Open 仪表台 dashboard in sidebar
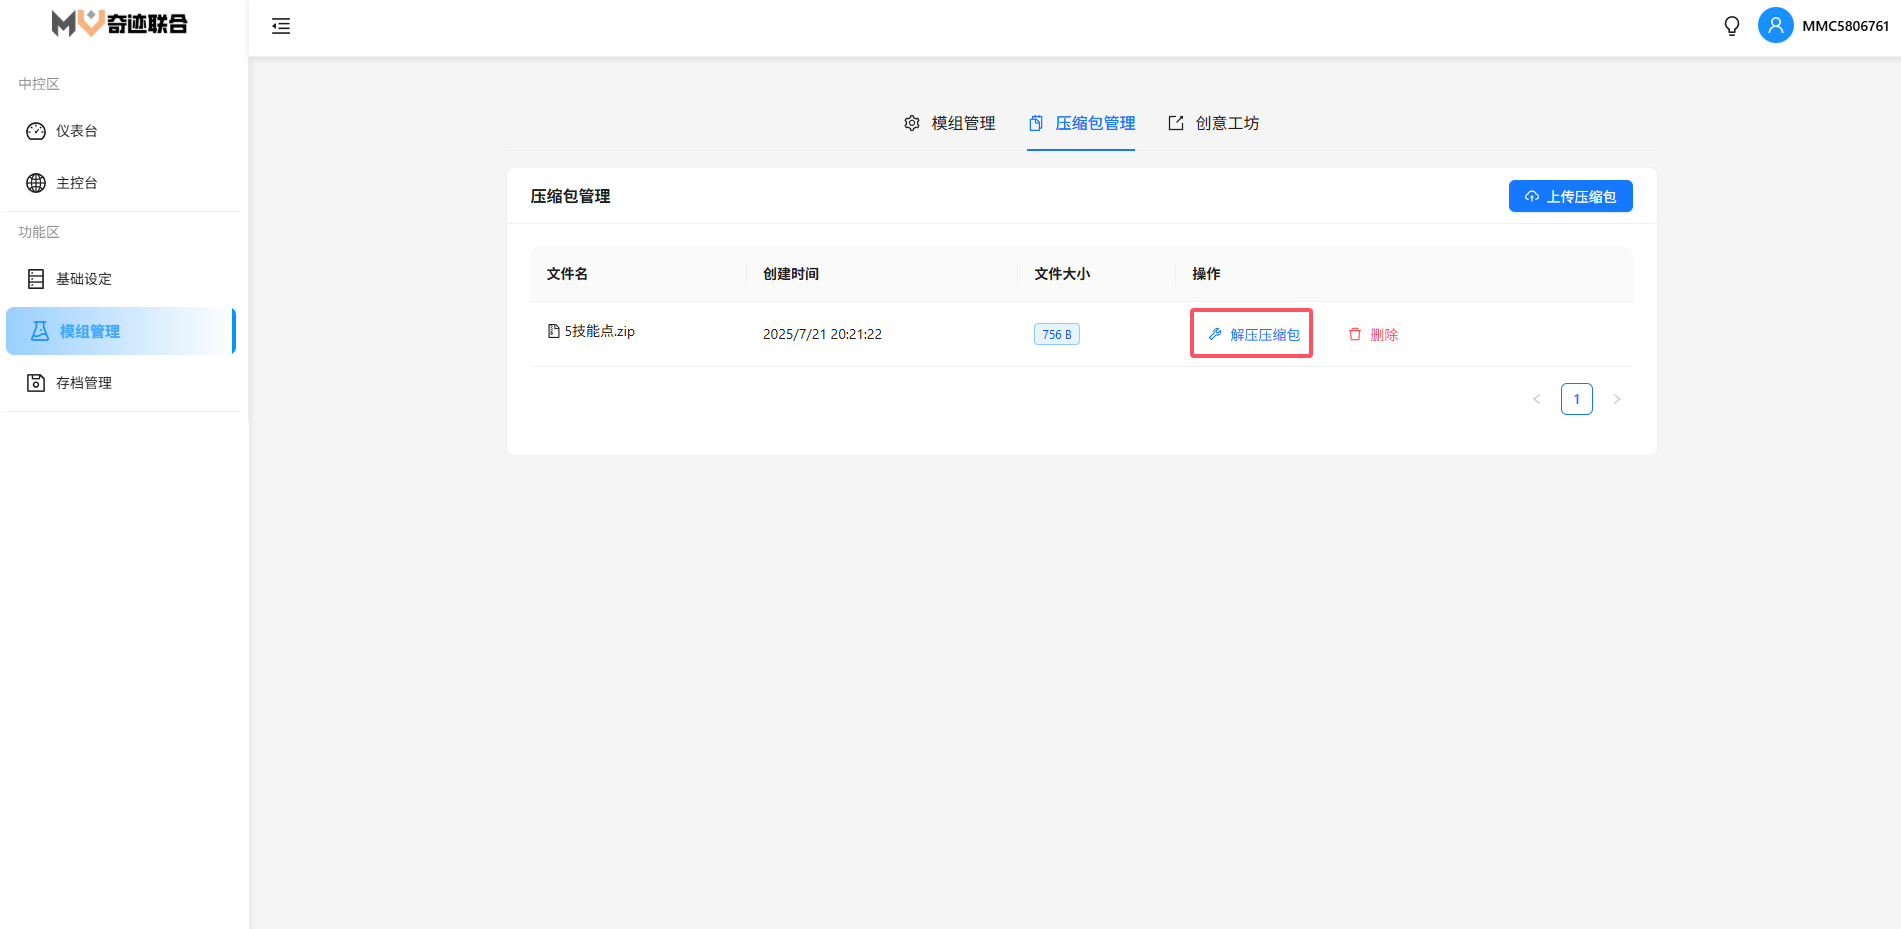This screenshot has width=1901, height=929. 76,131
